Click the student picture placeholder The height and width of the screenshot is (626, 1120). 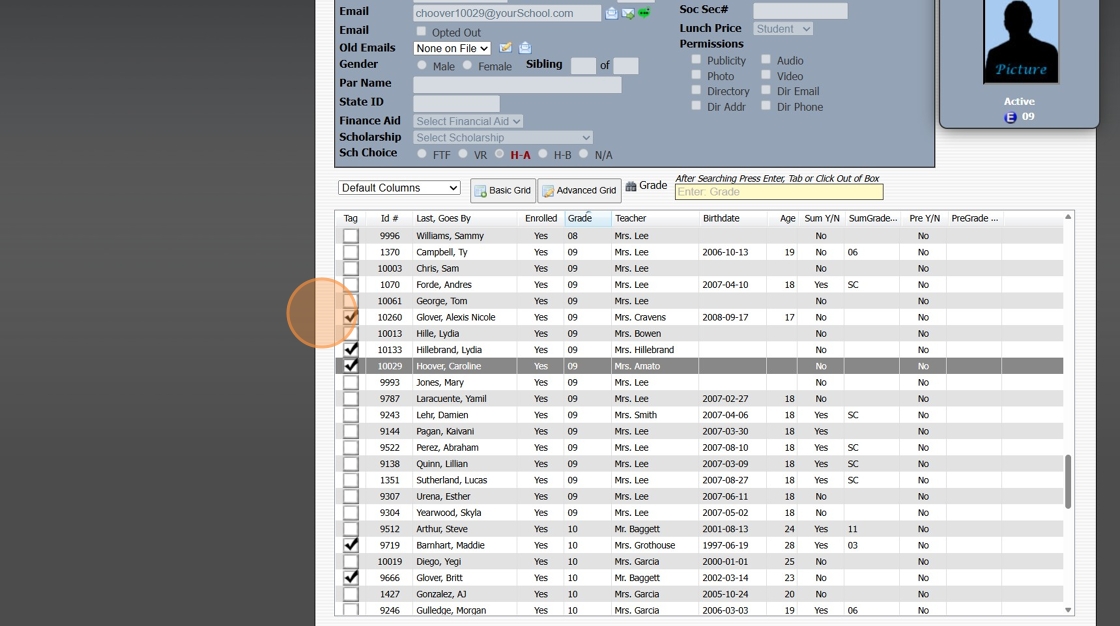pos(1020,42)
